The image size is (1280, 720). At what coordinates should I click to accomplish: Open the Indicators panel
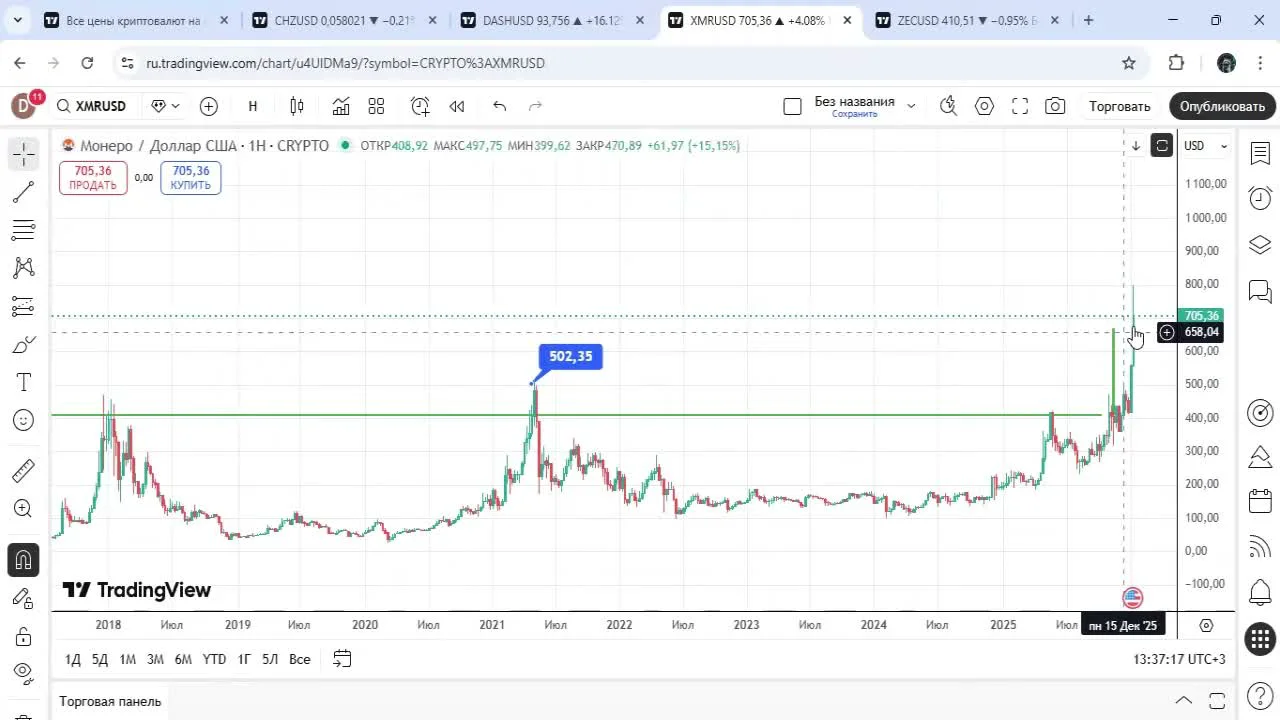(x=340, y=106)
